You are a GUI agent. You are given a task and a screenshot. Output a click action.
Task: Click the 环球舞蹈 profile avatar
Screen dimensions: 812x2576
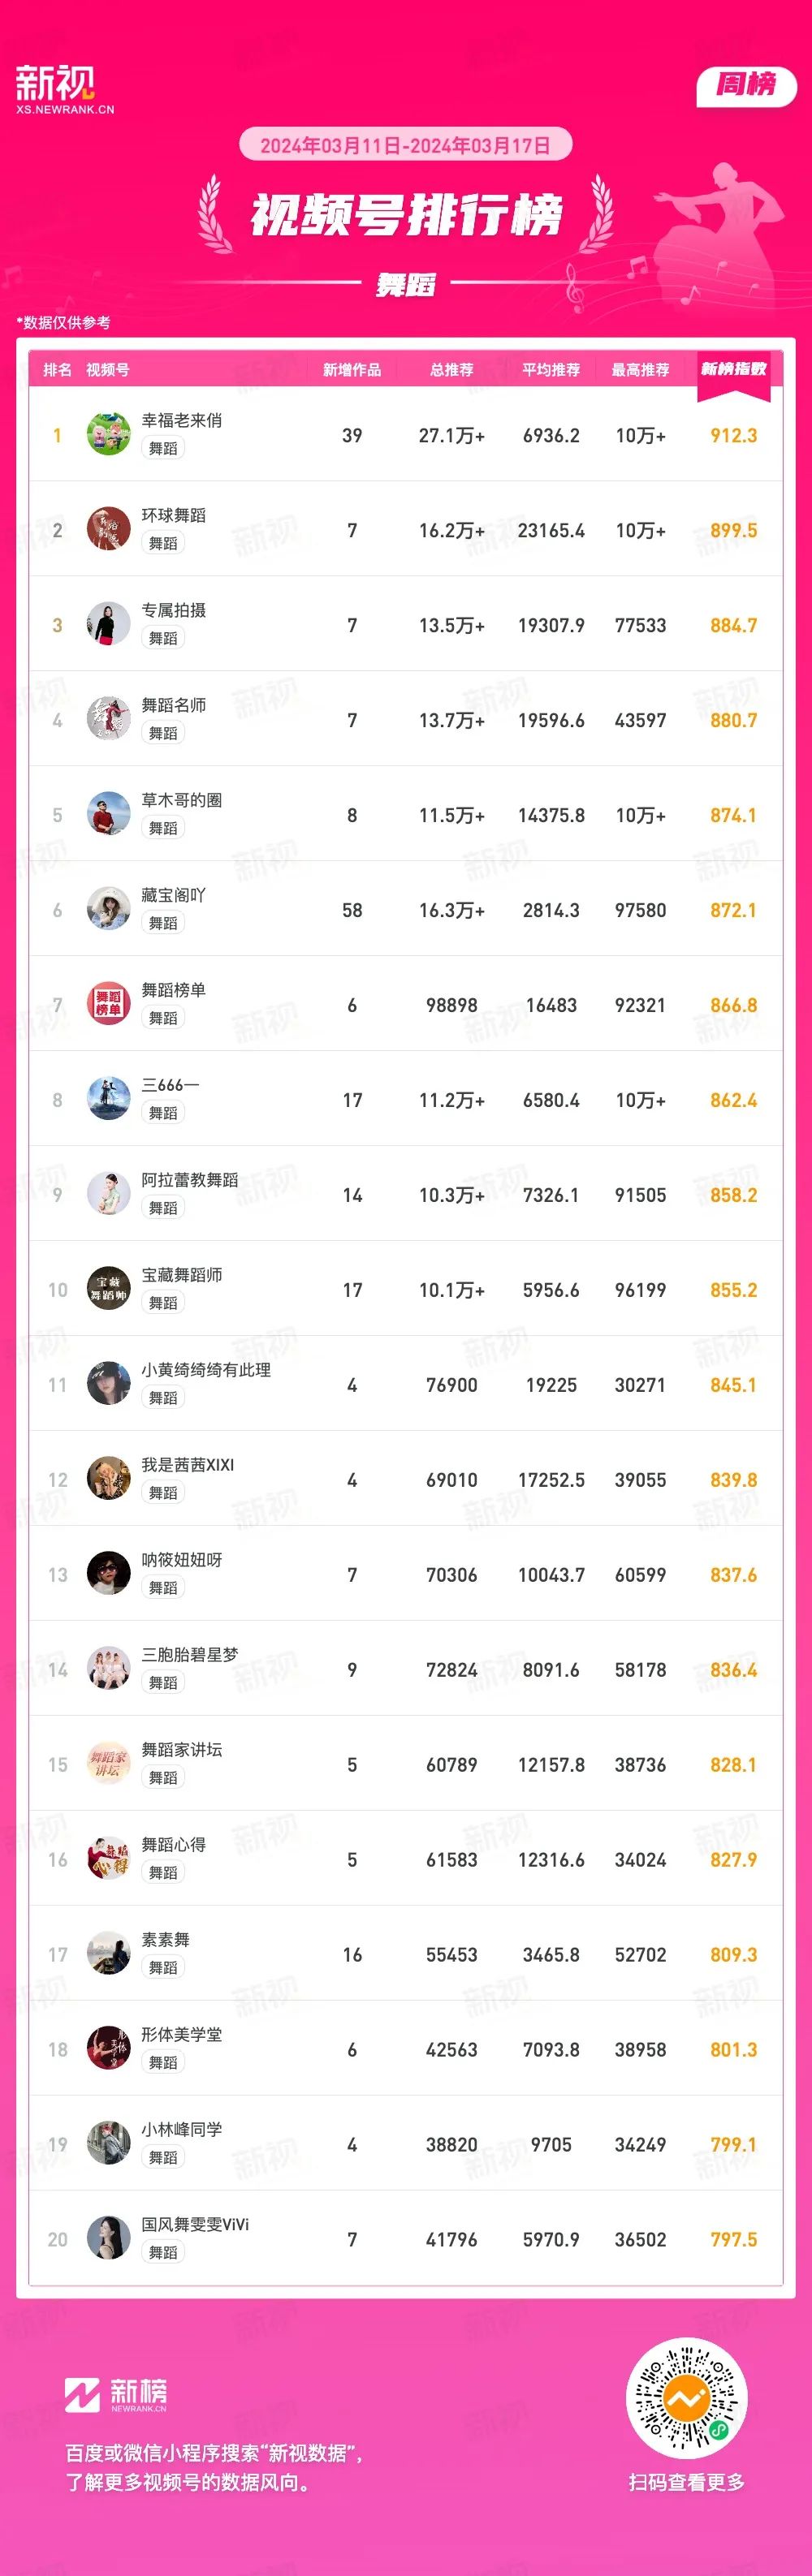[x=108, y=529]
